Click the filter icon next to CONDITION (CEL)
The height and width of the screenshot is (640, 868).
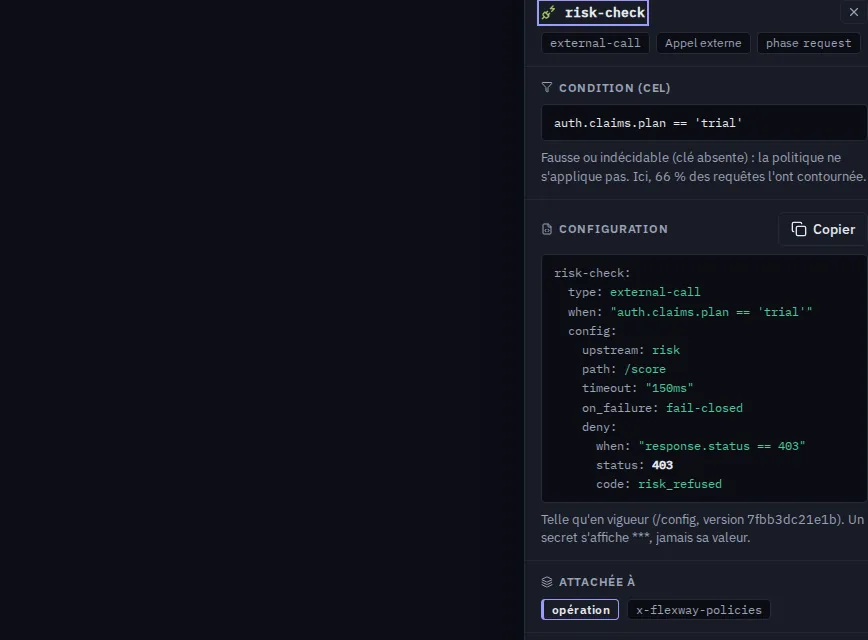pyautogui.click(x=546, y=87)
